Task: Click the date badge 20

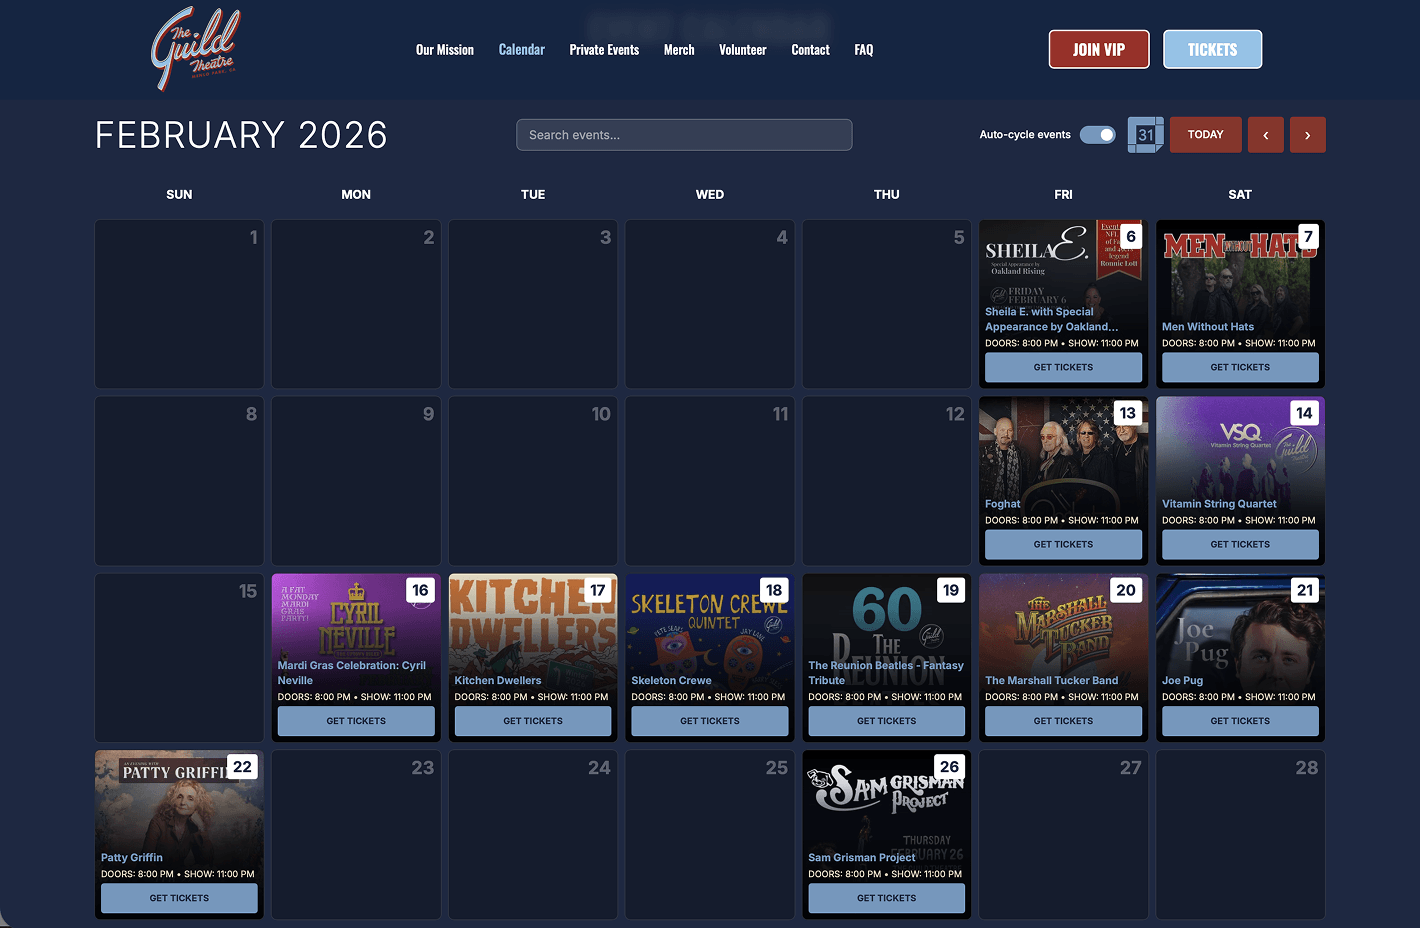Action: [x=1126, y=590]
